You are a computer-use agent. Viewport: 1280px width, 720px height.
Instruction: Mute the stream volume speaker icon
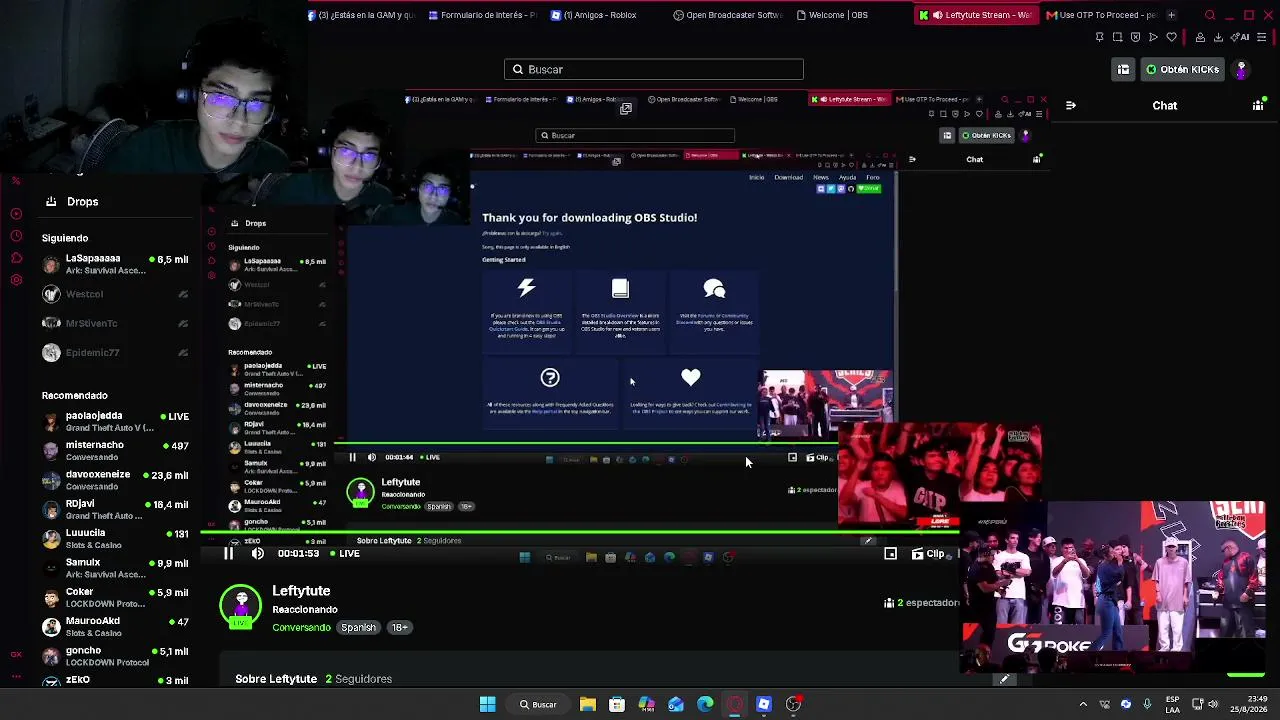[x=258, y=554]
